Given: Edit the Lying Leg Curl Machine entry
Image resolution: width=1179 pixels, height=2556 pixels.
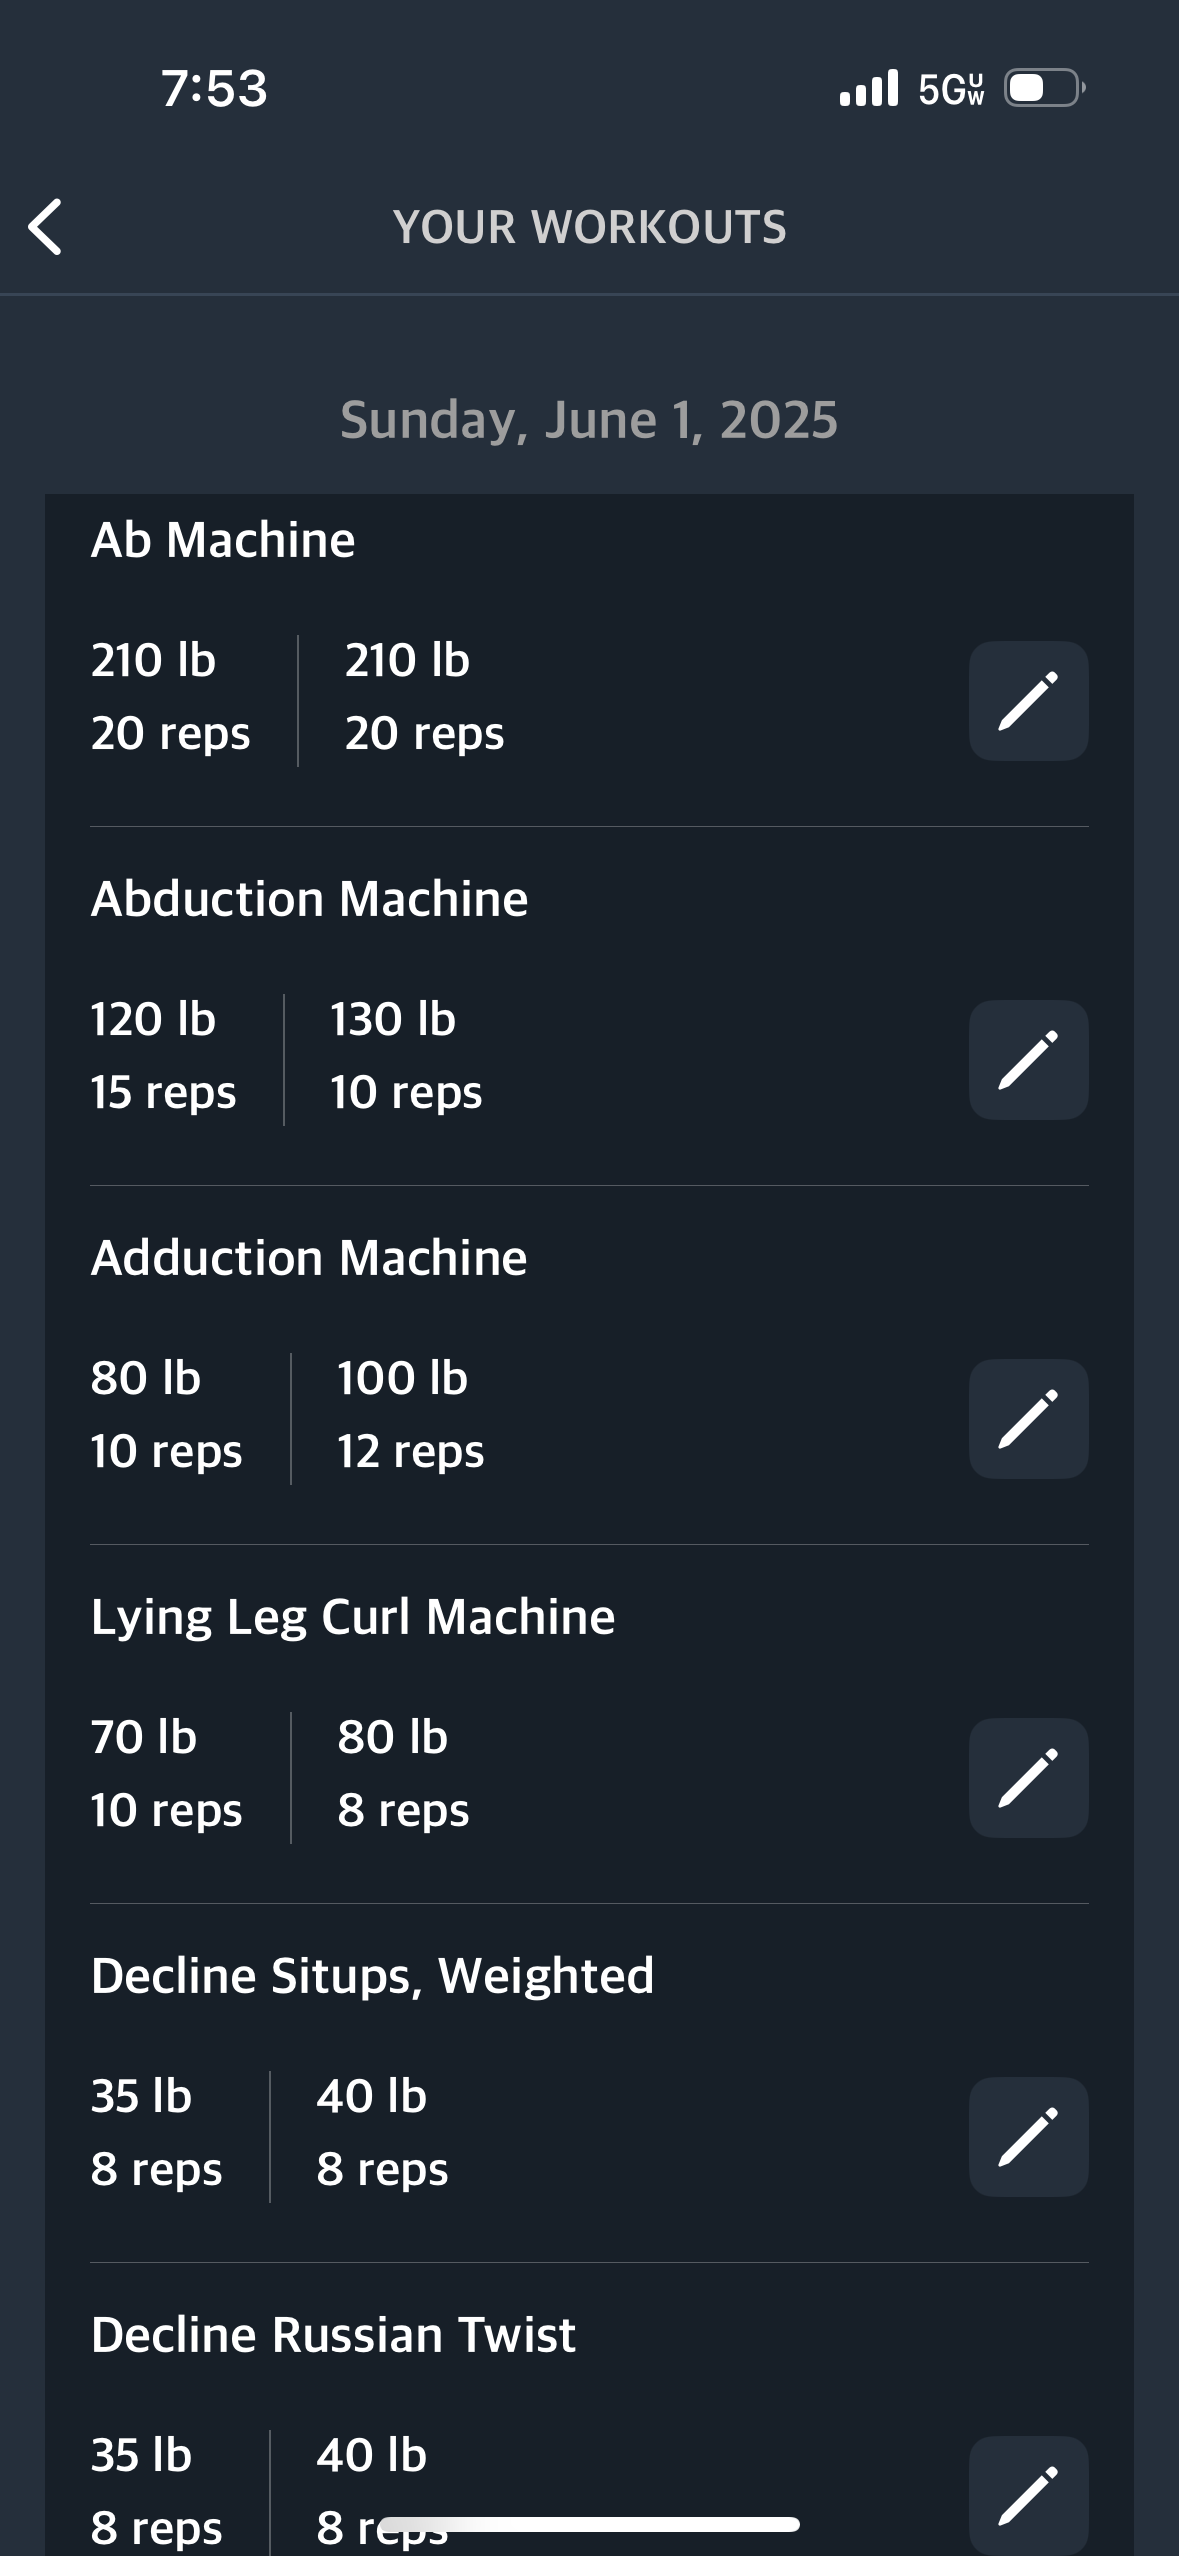Looking at the screenshot, I should [x=1028, y=1778].
